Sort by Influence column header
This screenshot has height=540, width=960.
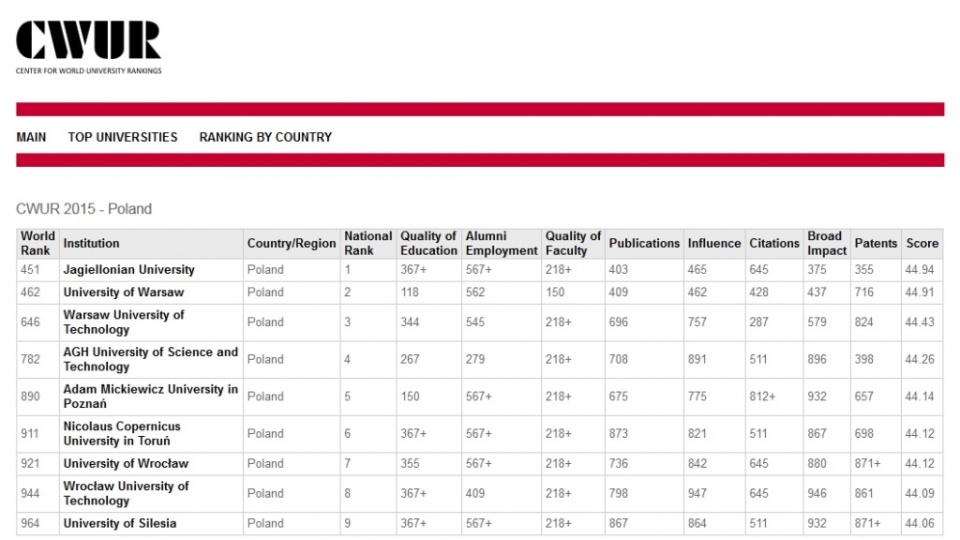coord(714,243)
